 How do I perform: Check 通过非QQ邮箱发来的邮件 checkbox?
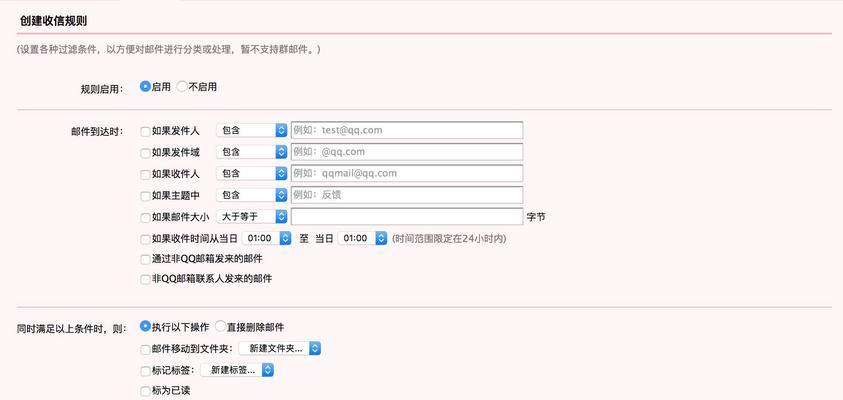click(x=145, y=260)
